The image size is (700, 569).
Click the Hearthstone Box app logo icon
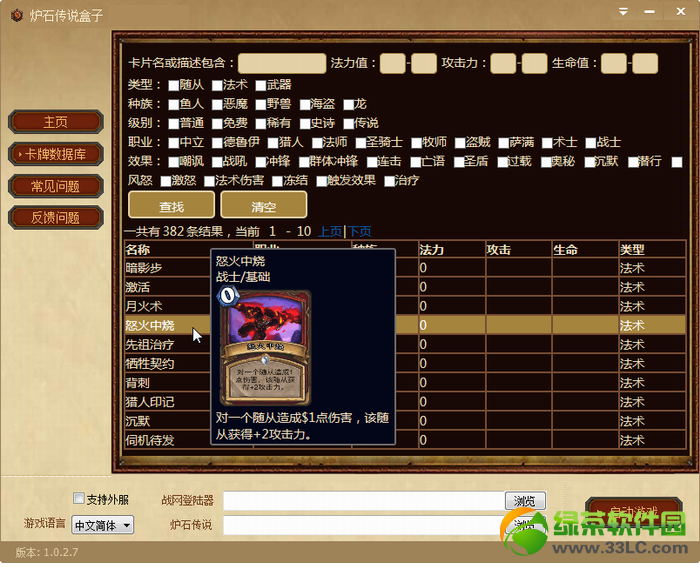click(x=17, y=16)
